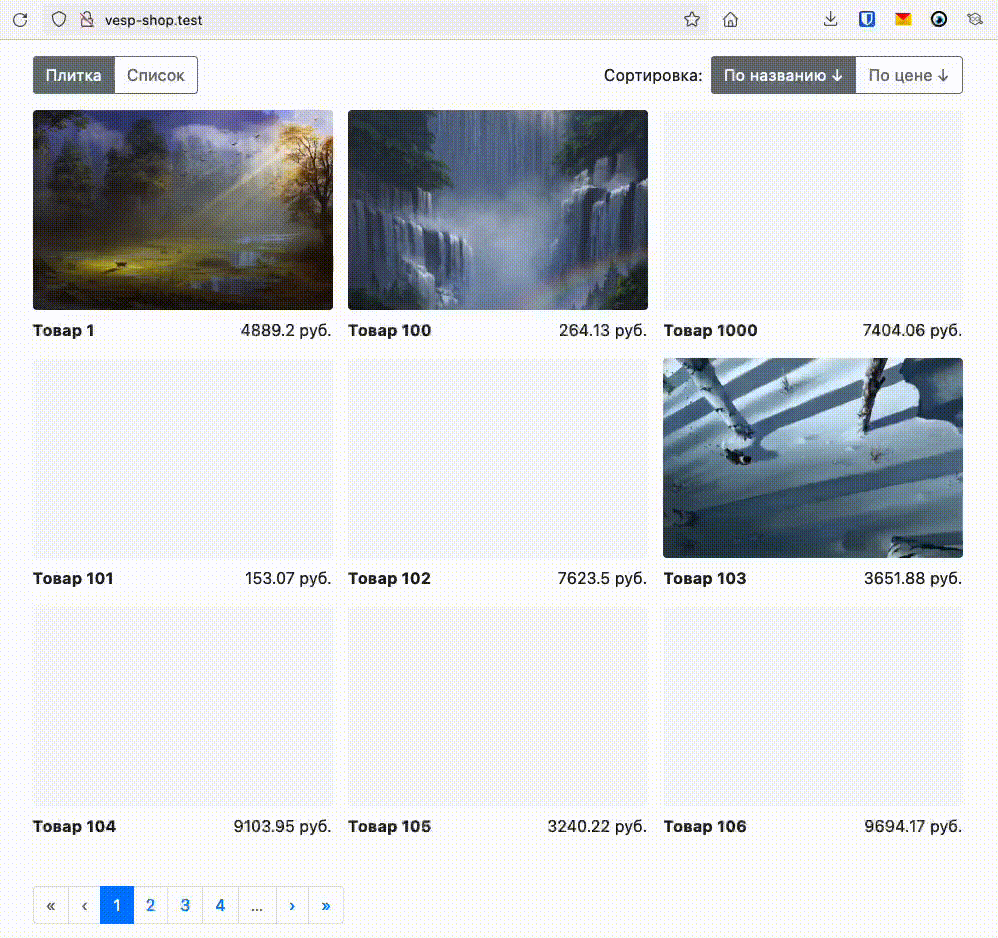Bookmark this page with the star icon
The height and width of the screenshot is (938, 998).
pos(692,20)
